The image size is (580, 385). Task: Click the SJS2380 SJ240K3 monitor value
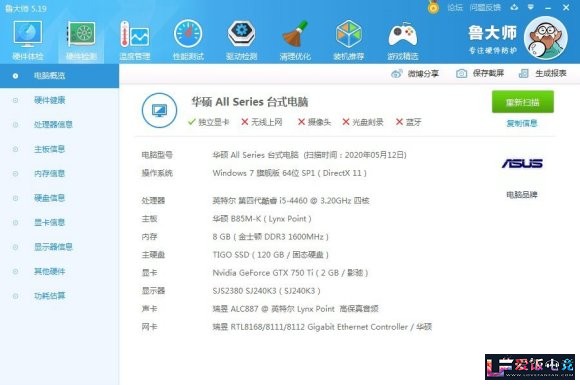(x=266, y=291)
